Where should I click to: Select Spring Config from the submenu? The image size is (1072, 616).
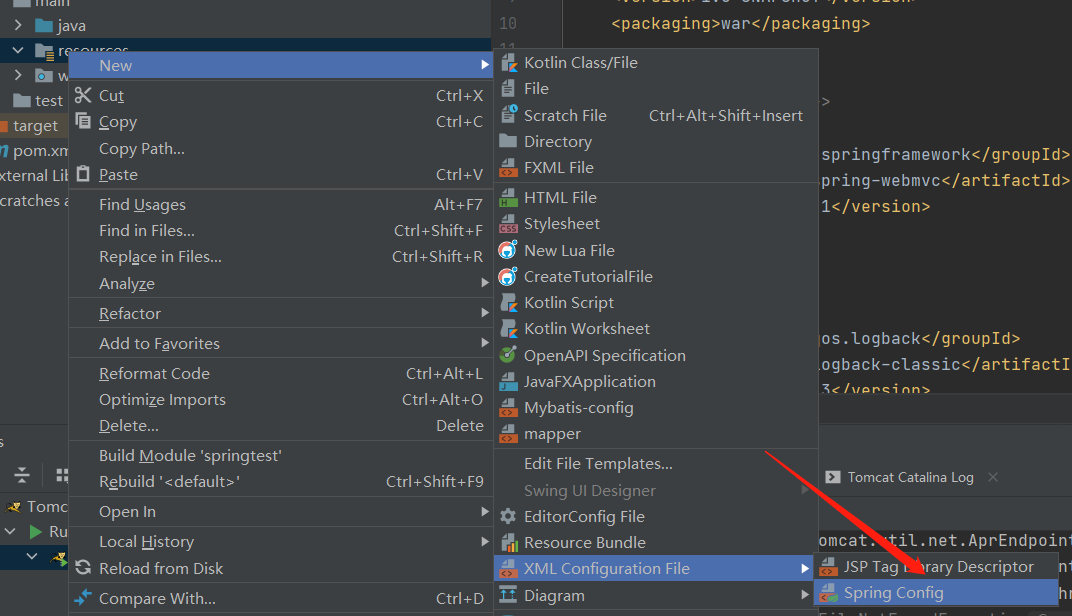pos(893,593)
